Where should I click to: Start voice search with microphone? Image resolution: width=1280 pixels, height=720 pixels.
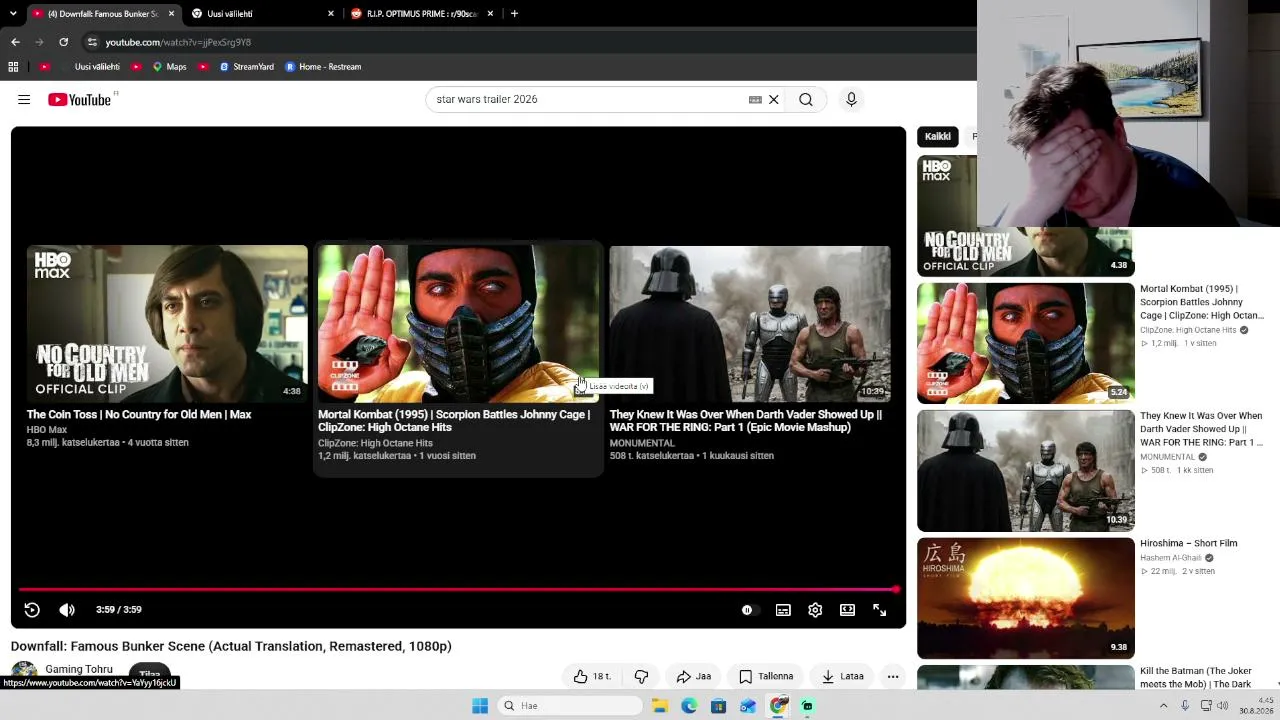click(x=851, y=99)
